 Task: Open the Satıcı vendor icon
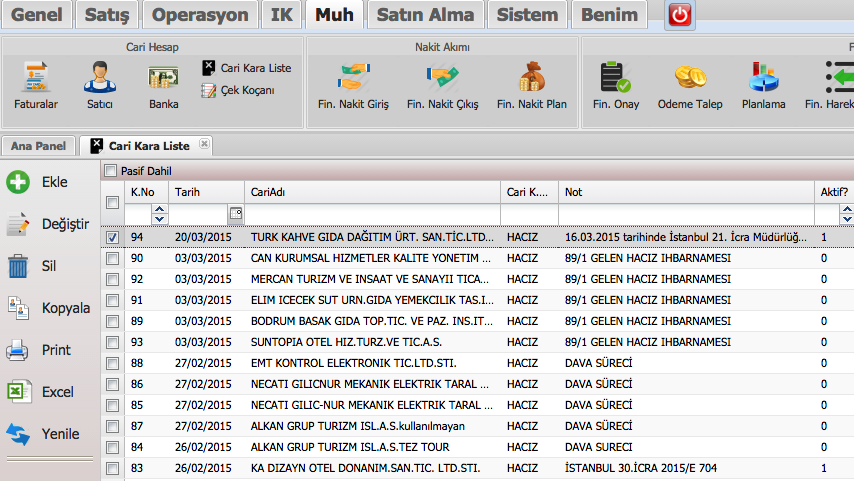[x=100, y=85]
